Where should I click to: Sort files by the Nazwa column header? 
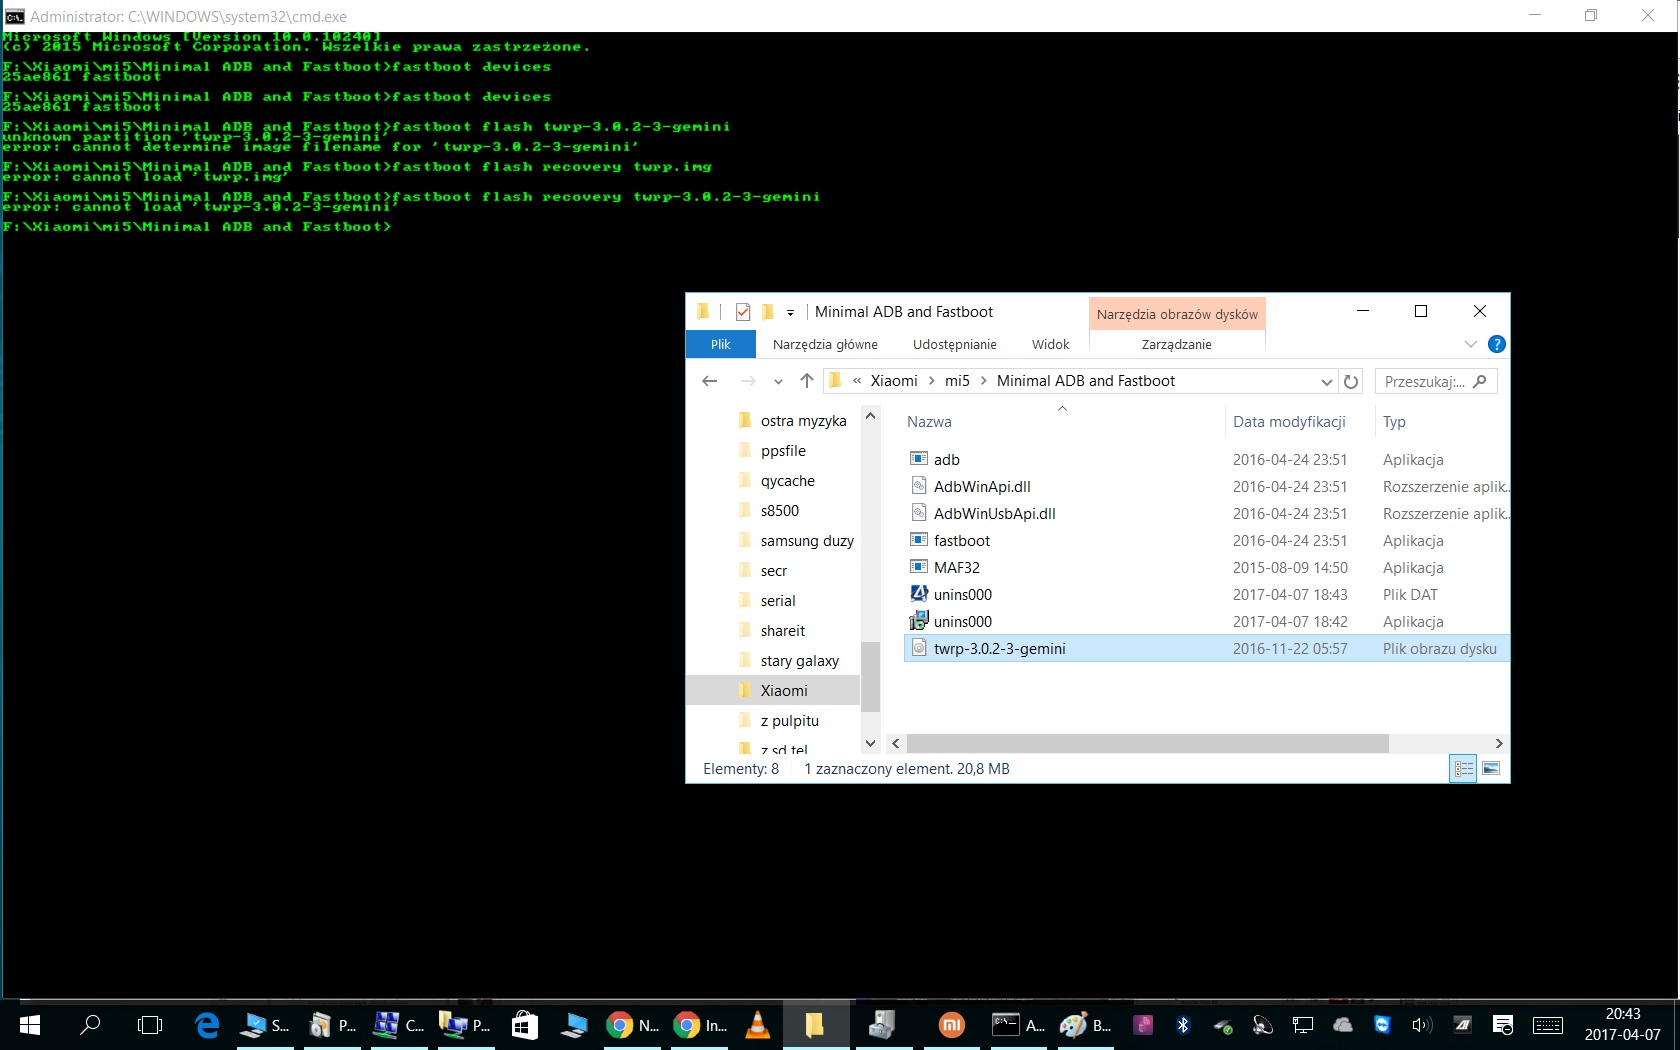coord(930,422)
